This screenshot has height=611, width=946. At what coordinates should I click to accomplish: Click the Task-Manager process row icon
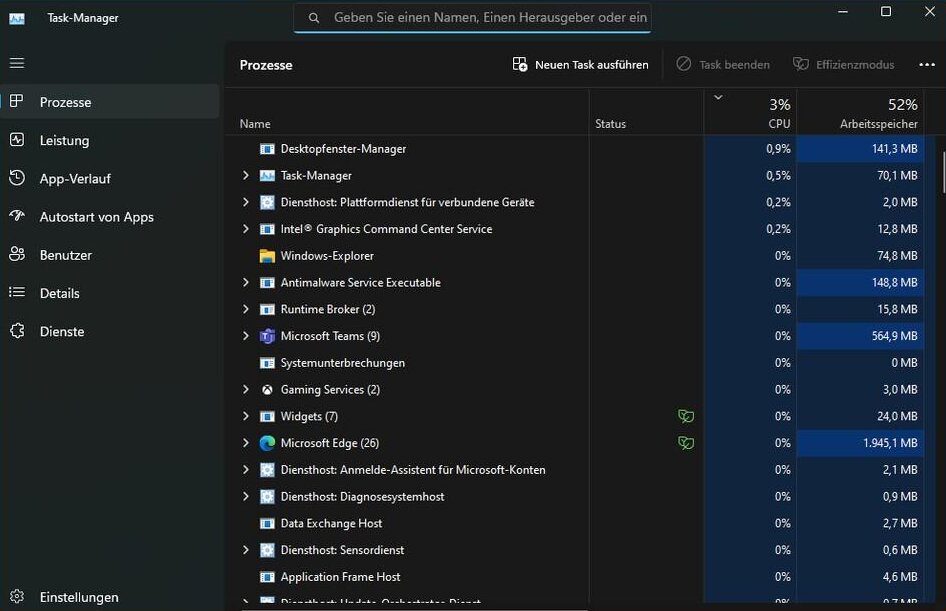click(x=267, y=176)
